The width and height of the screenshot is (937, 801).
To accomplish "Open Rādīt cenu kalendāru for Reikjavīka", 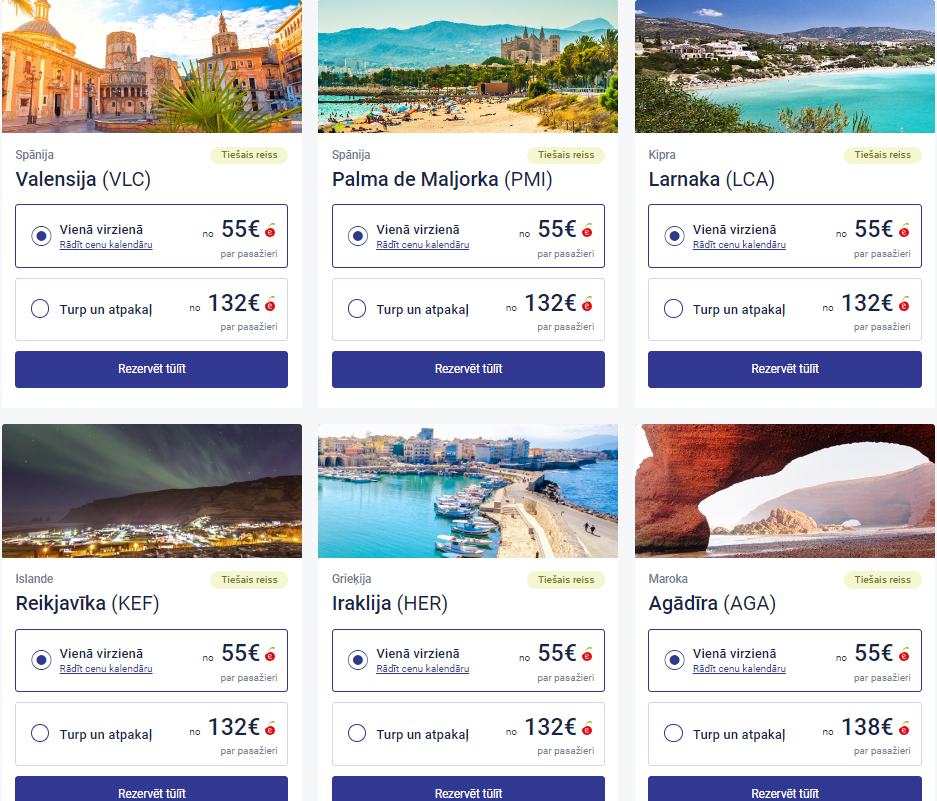I will 106,668.
